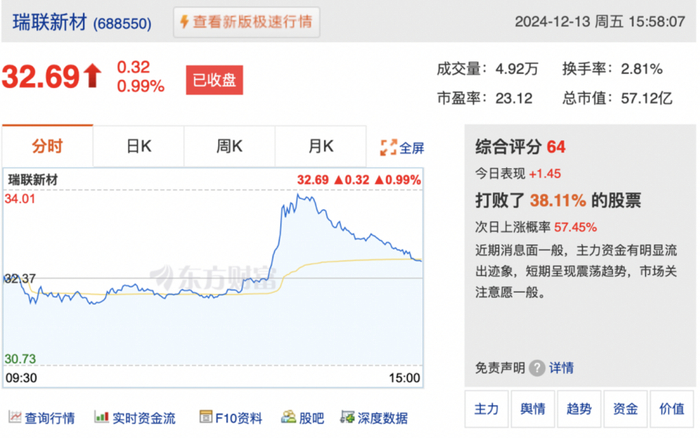Click the 股吧 people icon
Viewport: 700px width, 438px height.
click(x=288, y=417)
